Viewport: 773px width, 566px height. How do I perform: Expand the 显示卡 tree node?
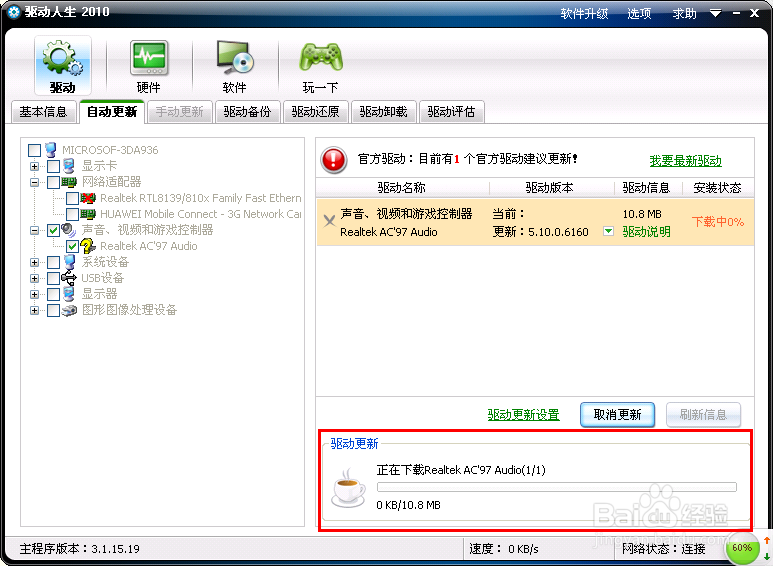coord(34,166)
